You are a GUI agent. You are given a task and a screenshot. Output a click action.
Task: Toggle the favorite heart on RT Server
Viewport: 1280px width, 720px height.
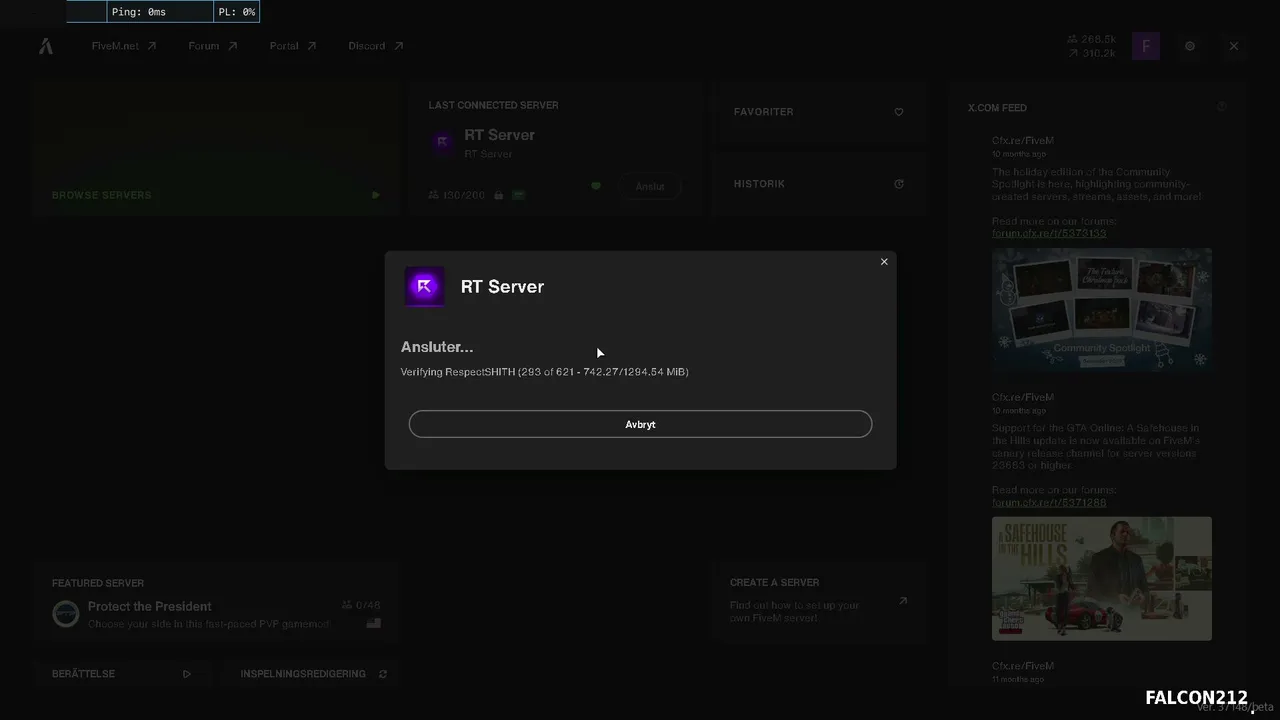596,186
